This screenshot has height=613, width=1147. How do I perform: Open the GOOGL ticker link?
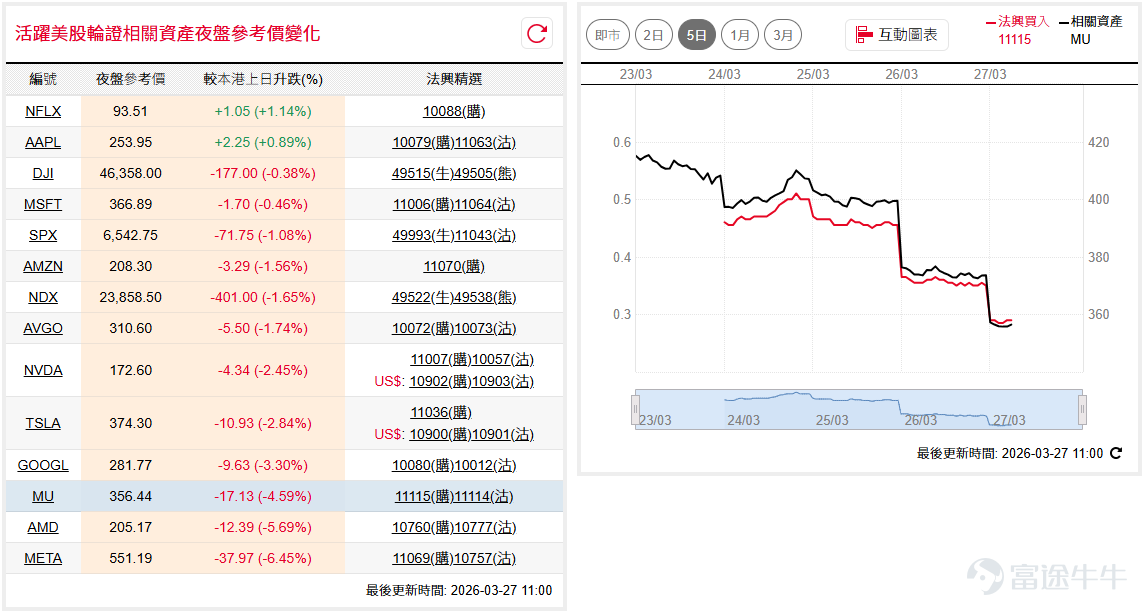tap(43, 465)
